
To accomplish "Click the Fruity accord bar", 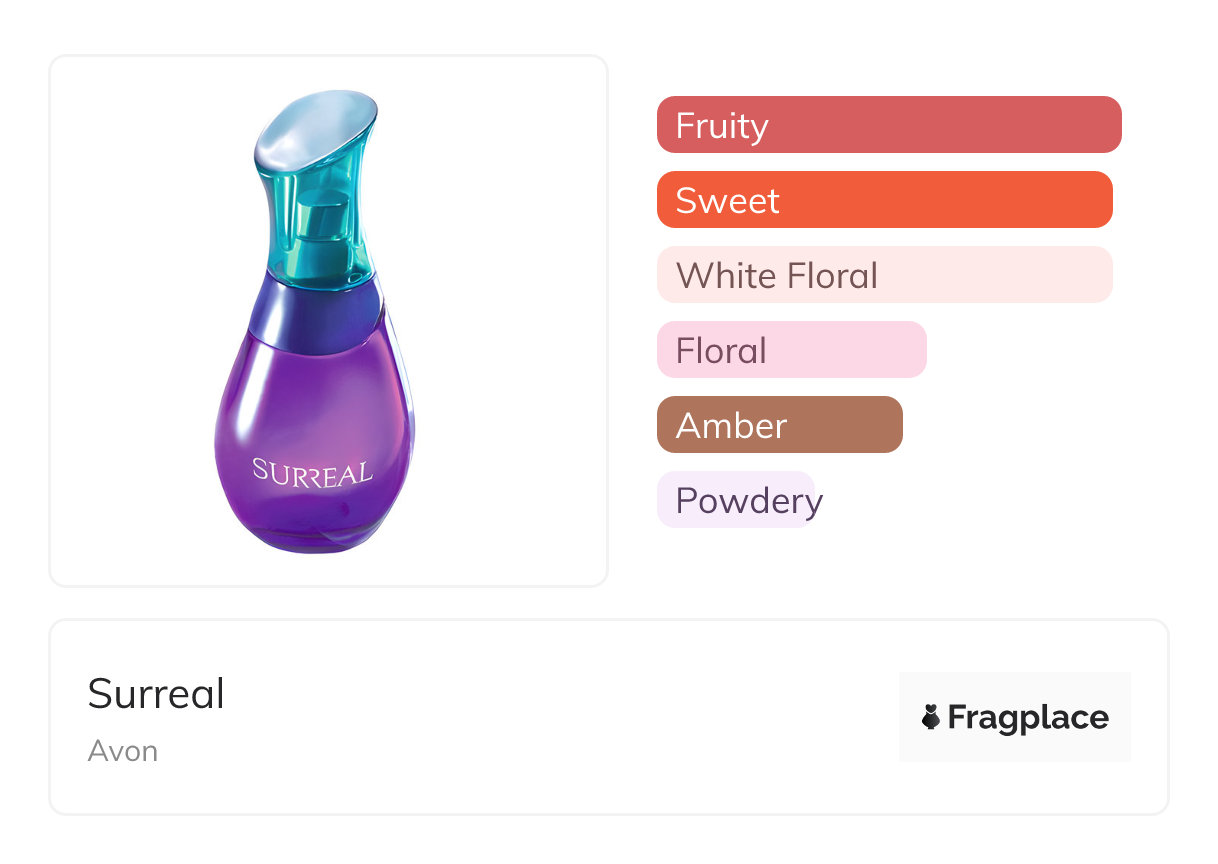I will pos(888,125).
